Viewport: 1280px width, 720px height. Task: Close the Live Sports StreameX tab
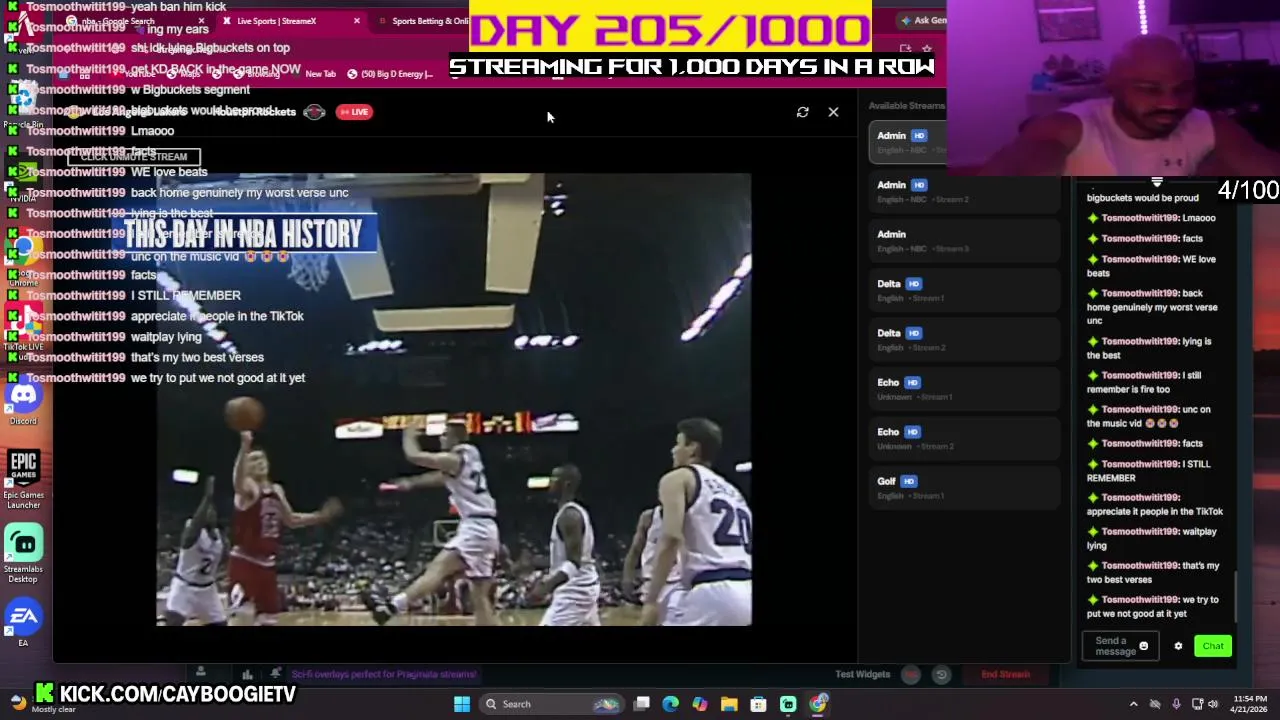(357, 21)
